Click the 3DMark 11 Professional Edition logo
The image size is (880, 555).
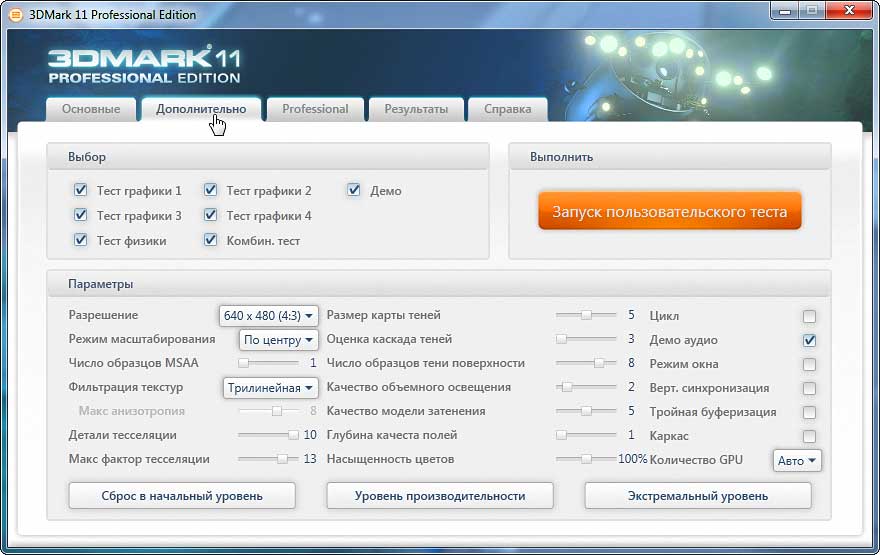coord(144,65)
